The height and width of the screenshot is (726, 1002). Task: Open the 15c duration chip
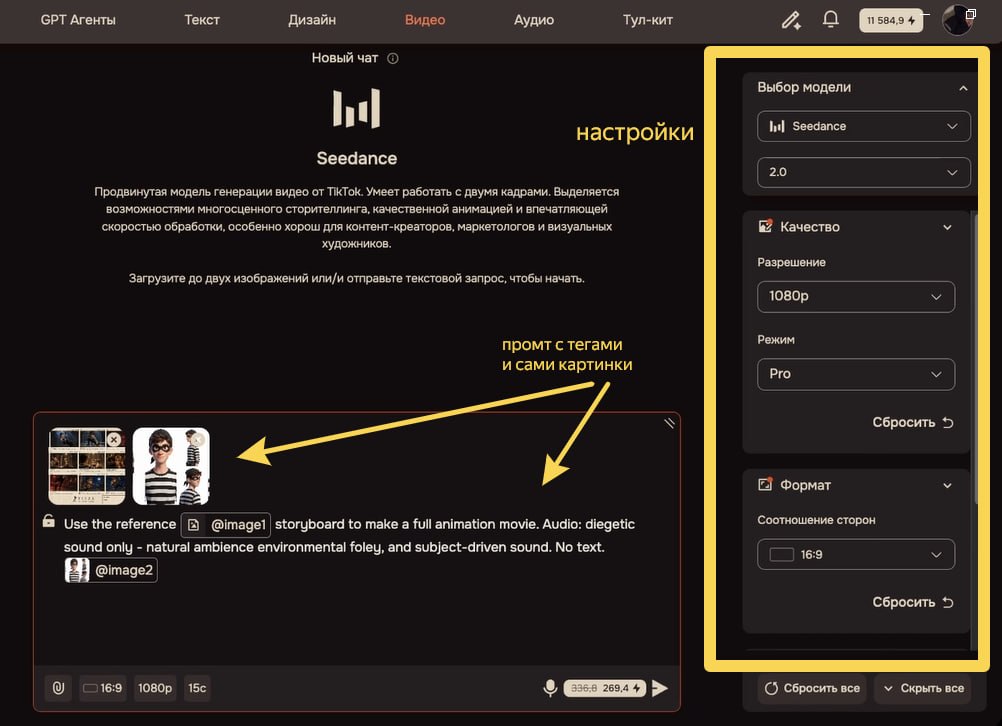click(x=197, y=688)
